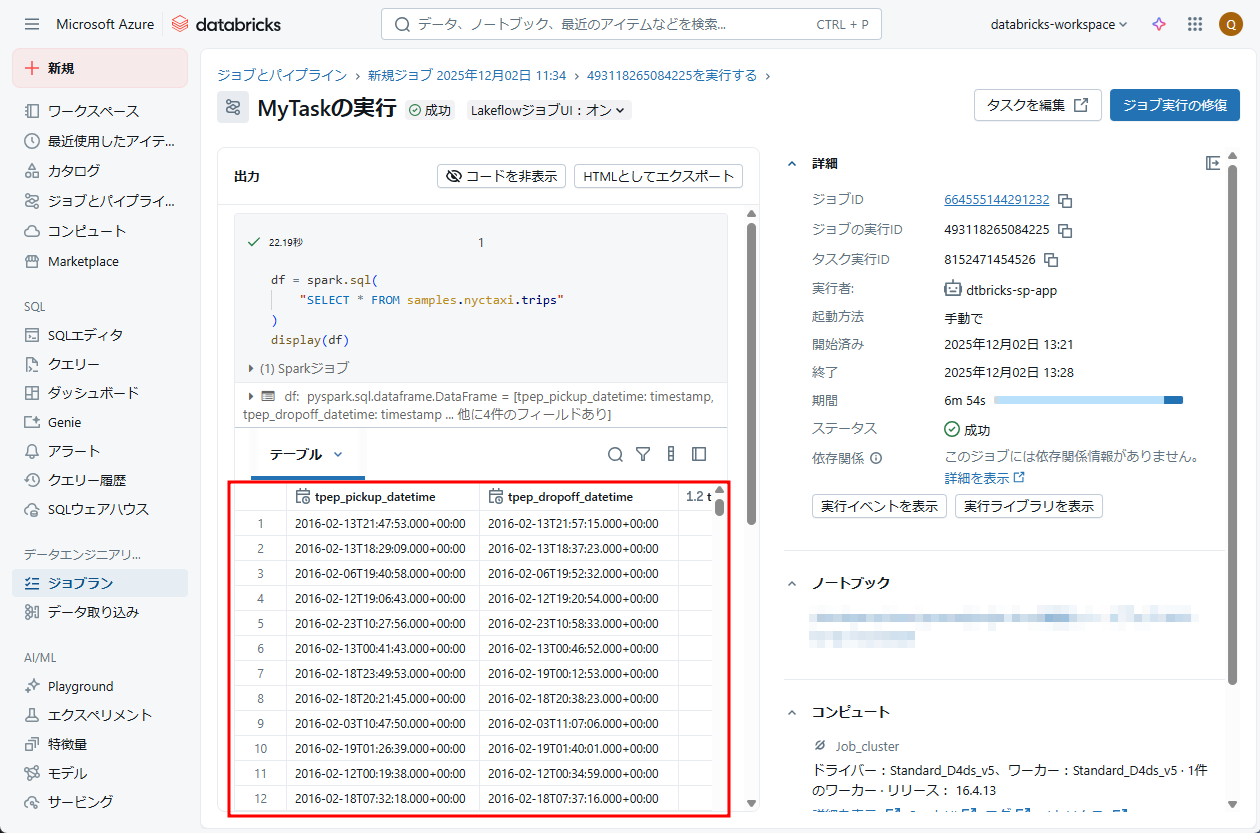Open the table filter icon
1260x833 pixels.
click(x=643, y=454)
